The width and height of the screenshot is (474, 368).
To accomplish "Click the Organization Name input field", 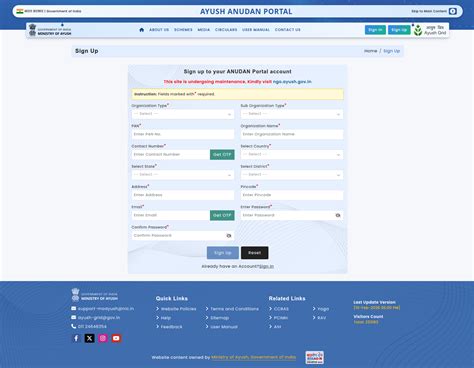I will click(292, 134).
